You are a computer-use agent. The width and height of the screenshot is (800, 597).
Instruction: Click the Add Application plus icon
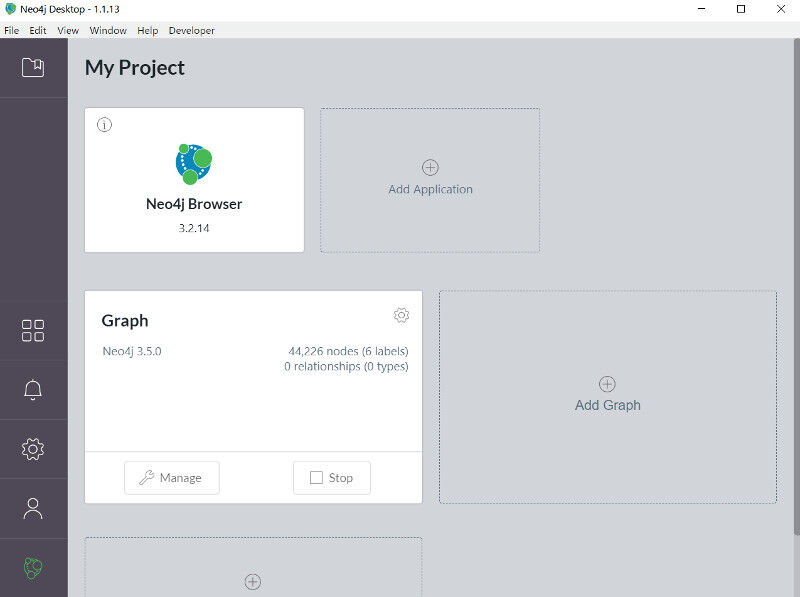point(430,167)
